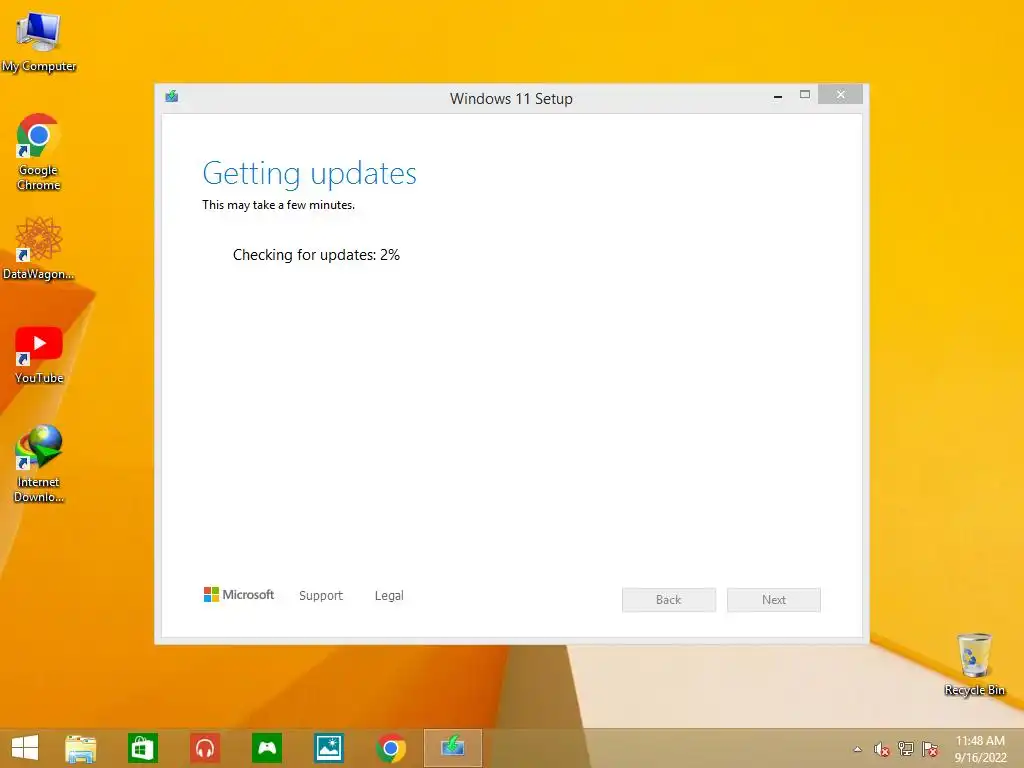Screen dimensions: 1024x768
Task: Open the Windows Store taskbar icon
Action: click(142, 748)
